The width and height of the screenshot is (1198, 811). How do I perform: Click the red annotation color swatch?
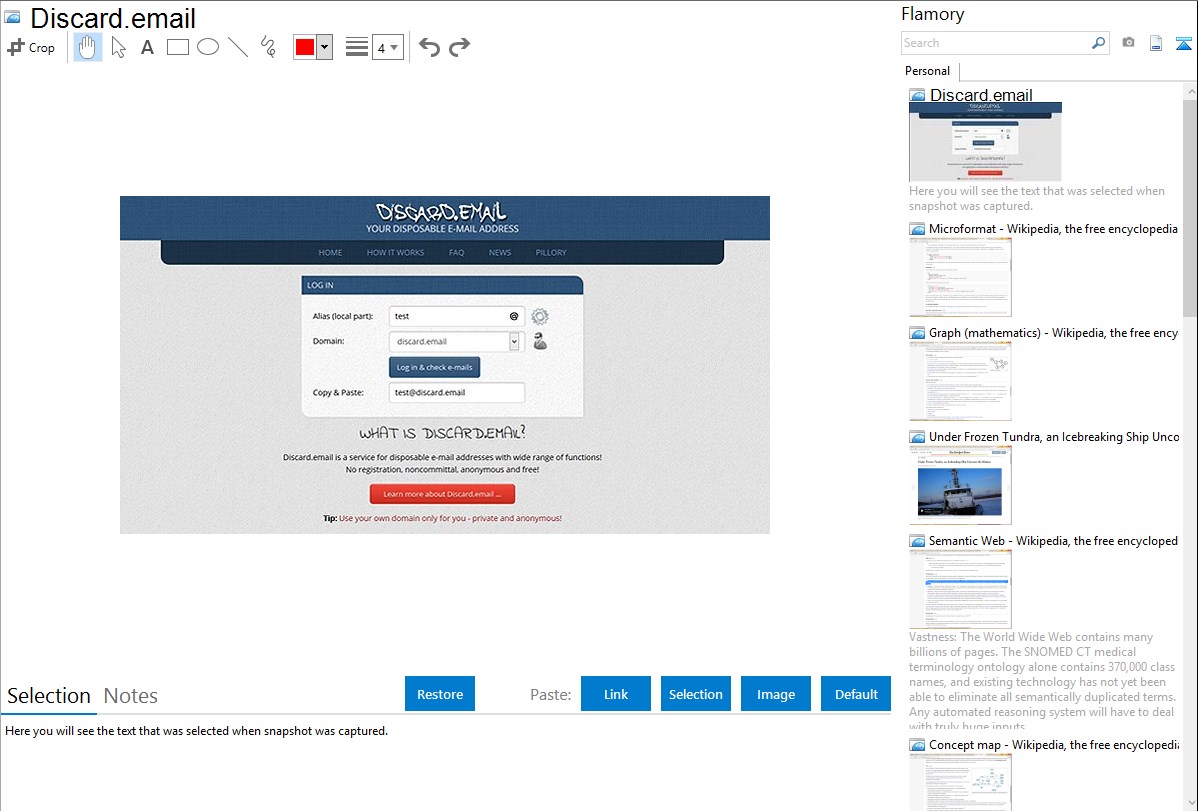(x=305, y=47)
